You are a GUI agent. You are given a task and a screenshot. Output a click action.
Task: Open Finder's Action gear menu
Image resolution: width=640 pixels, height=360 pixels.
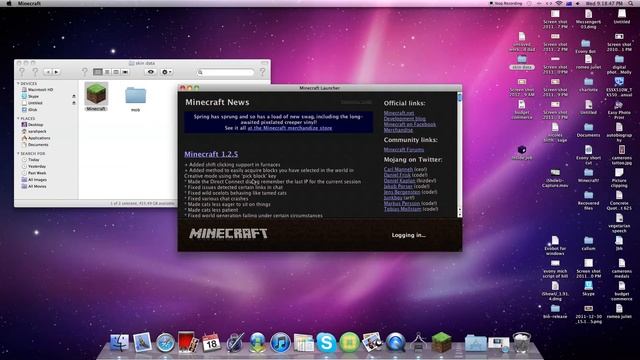166,72
